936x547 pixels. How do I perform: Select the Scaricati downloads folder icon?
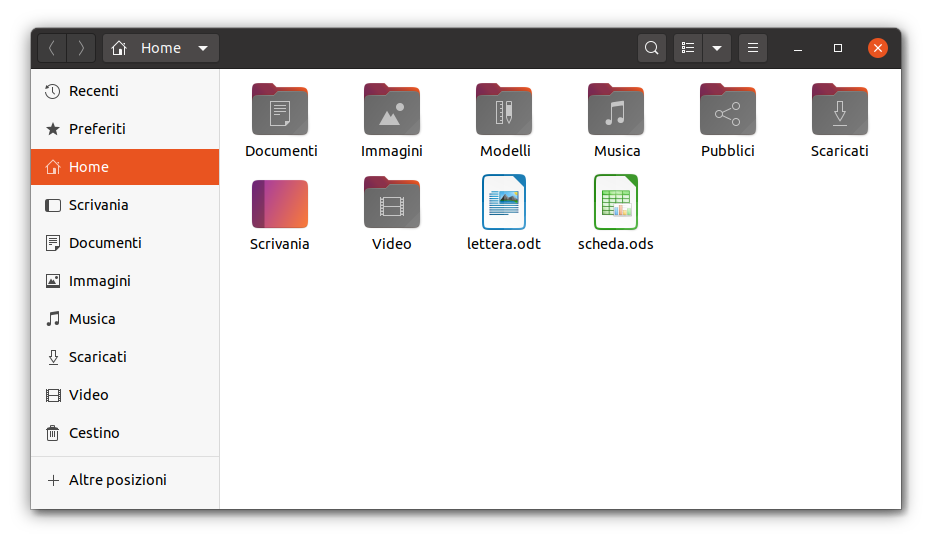pos(840,111)
